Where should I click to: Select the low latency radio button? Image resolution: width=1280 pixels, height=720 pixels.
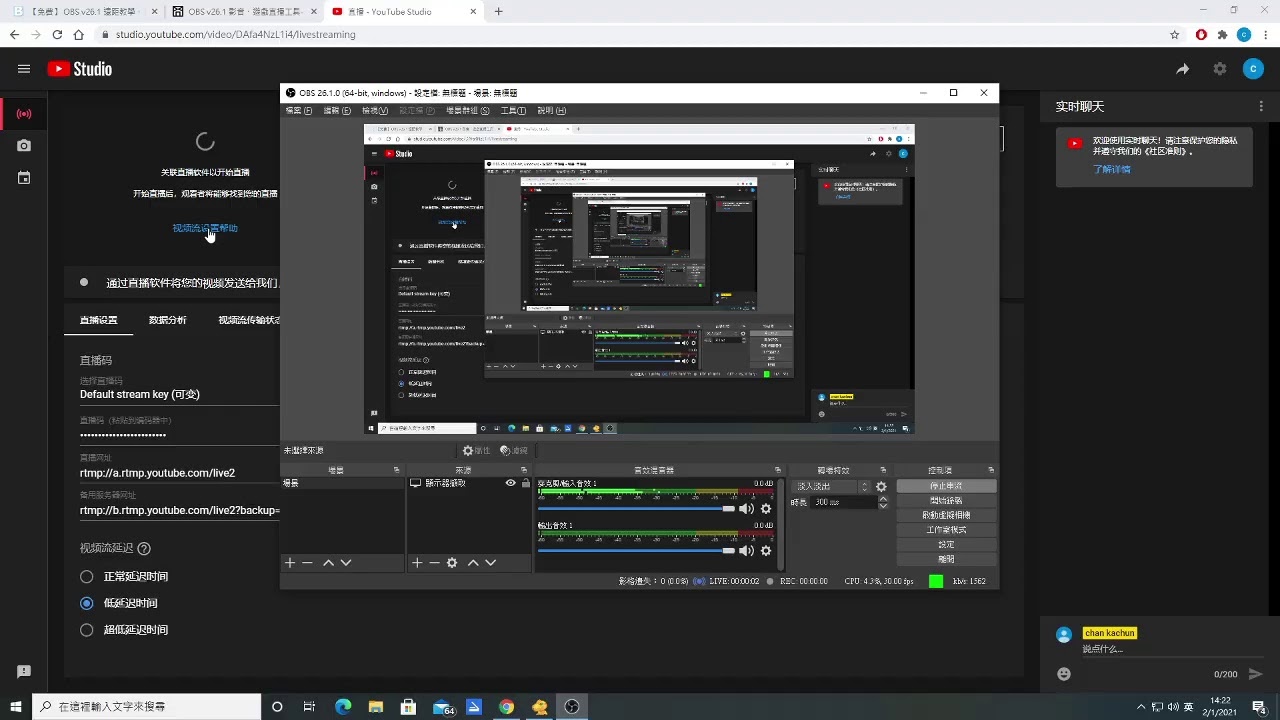pyautogui.click(x=87, y=603)
